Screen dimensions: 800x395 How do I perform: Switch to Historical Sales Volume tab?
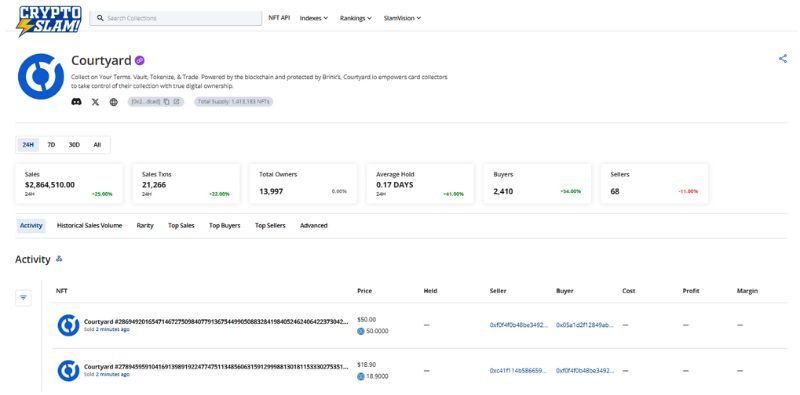click(x=89, y=226)
